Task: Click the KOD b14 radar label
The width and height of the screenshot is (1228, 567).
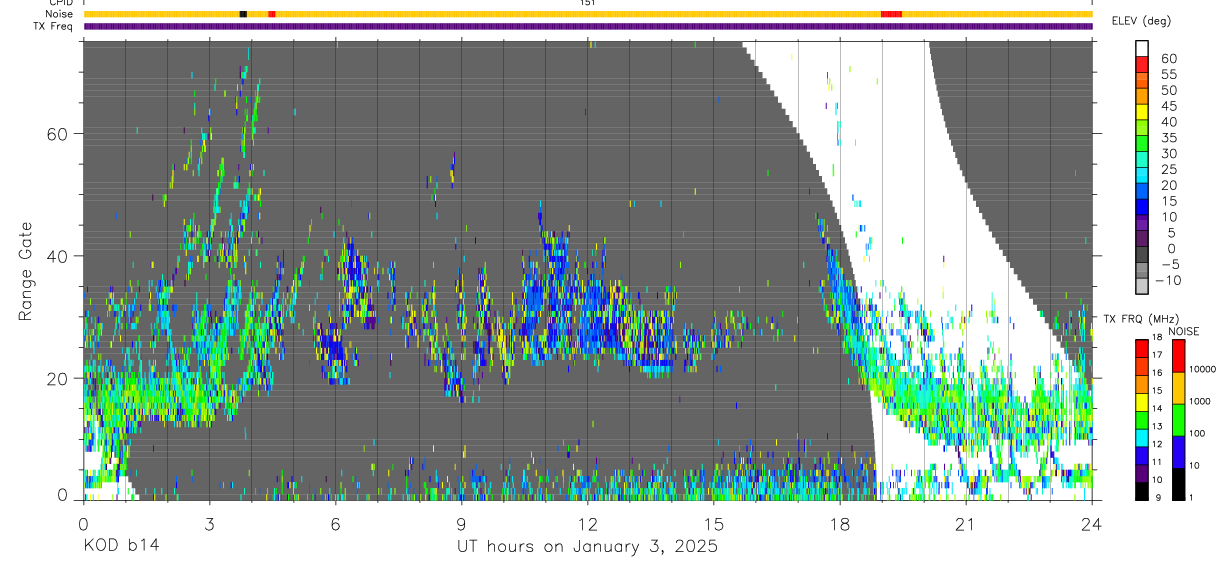Action: point(120,547)
